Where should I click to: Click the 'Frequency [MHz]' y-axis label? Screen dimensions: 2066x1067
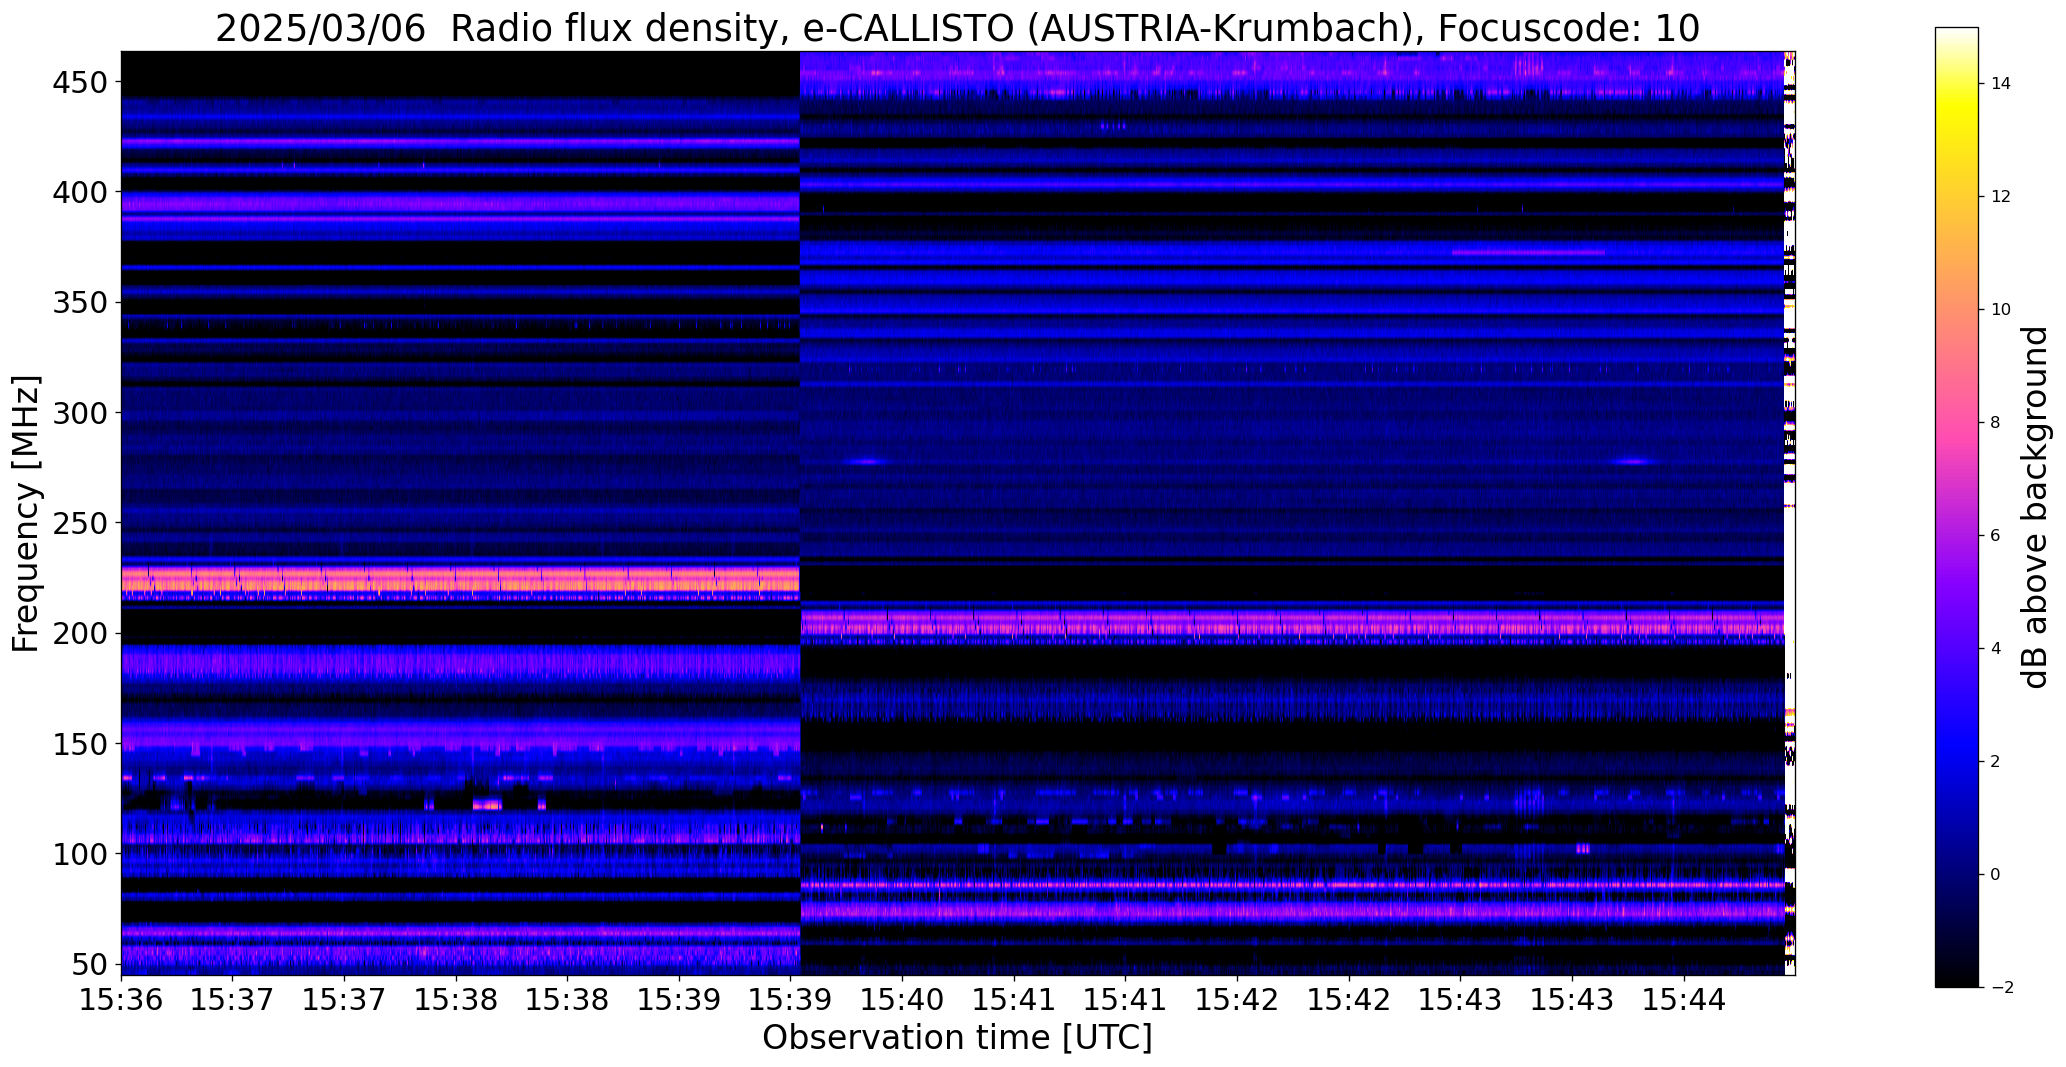[26, 514]
